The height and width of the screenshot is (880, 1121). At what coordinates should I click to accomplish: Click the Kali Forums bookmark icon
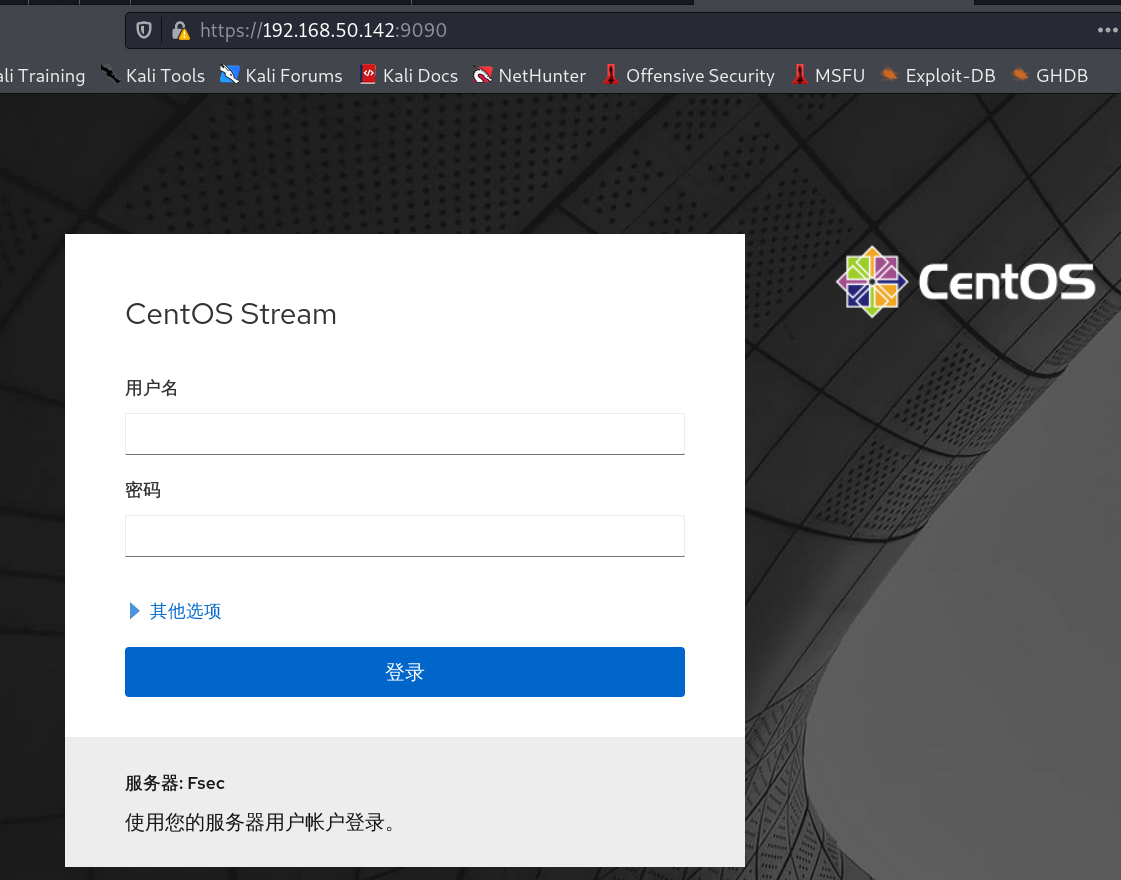click(229, 74)
